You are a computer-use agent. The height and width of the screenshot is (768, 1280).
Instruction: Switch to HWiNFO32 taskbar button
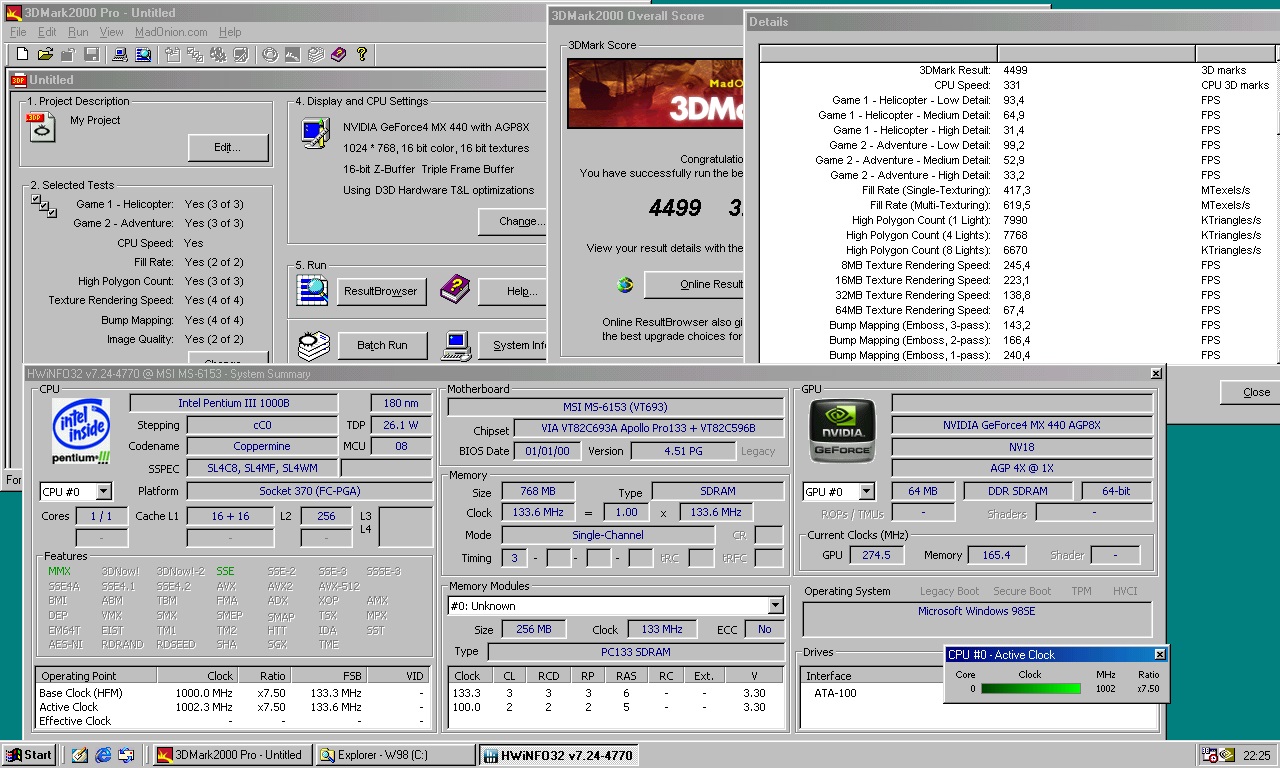(558, 755)
